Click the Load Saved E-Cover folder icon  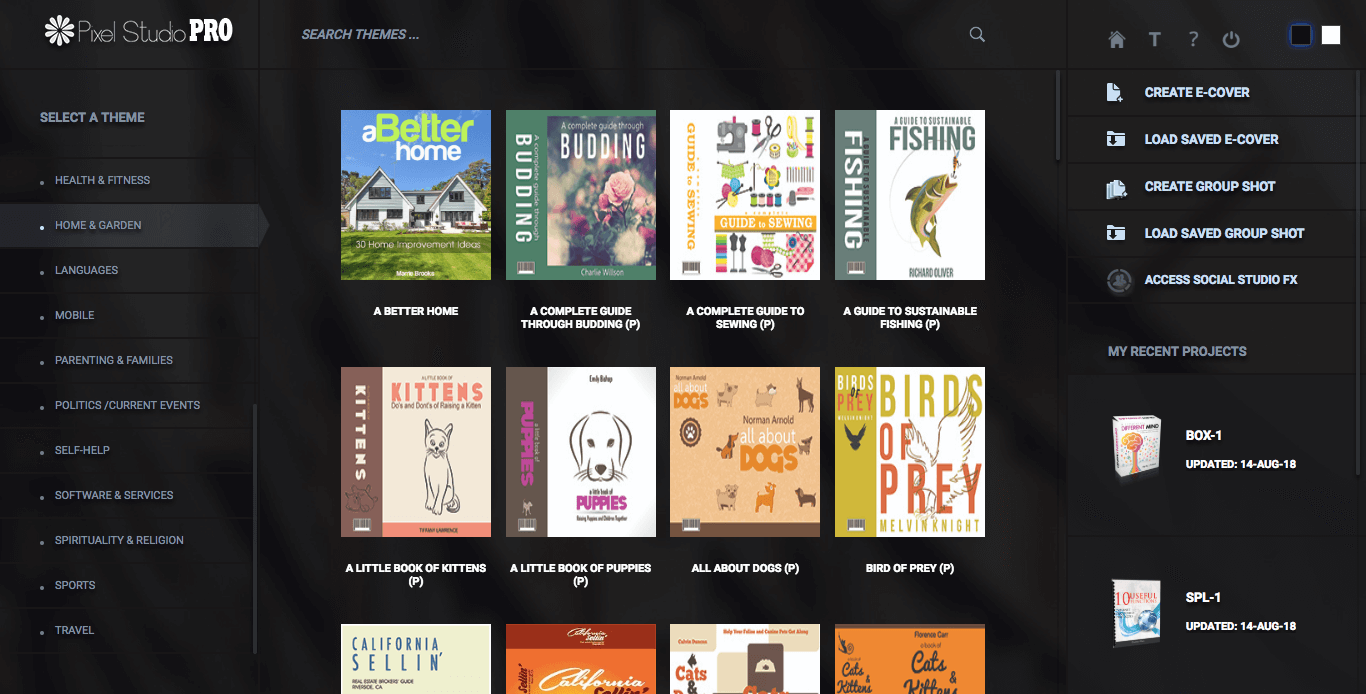click(x=1115, y=139)
